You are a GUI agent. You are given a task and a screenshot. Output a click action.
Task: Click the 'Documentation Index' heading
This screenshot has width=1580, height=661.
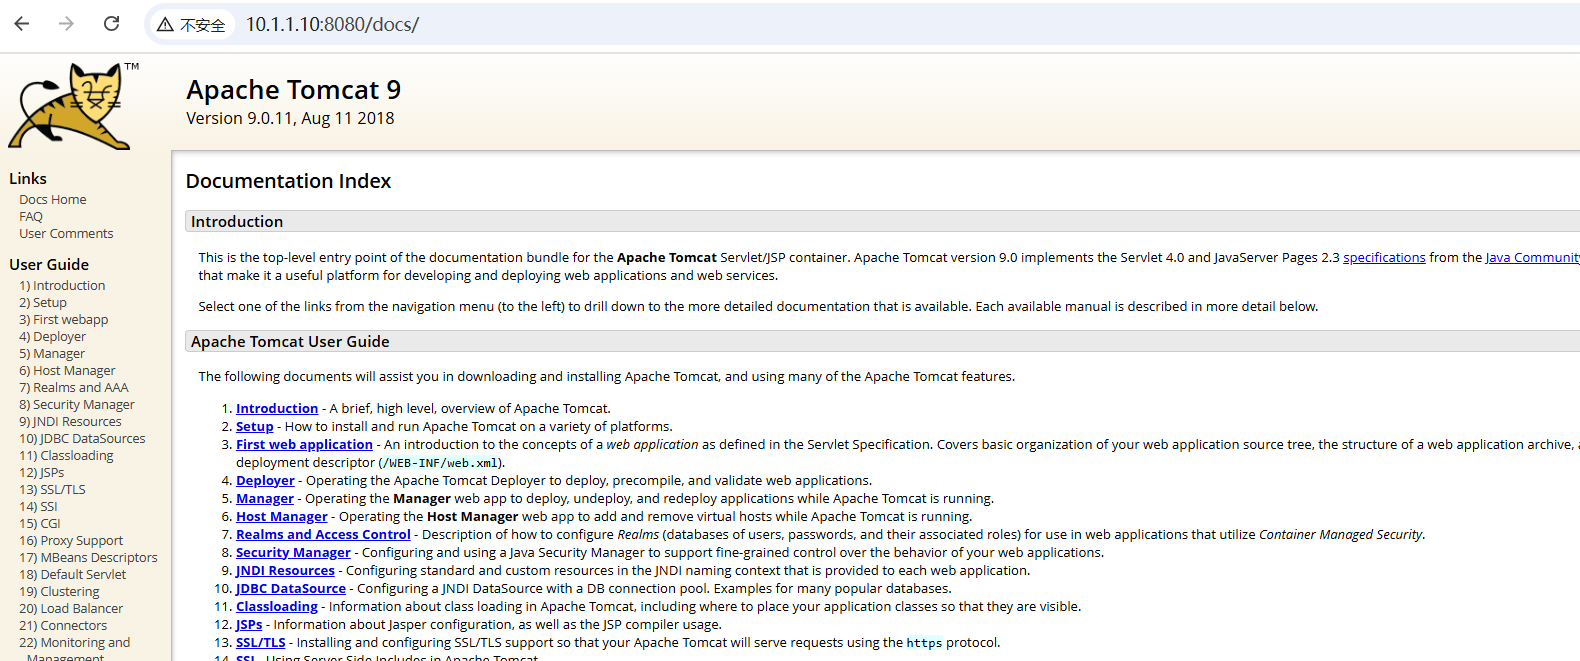(x=288, y=181)
